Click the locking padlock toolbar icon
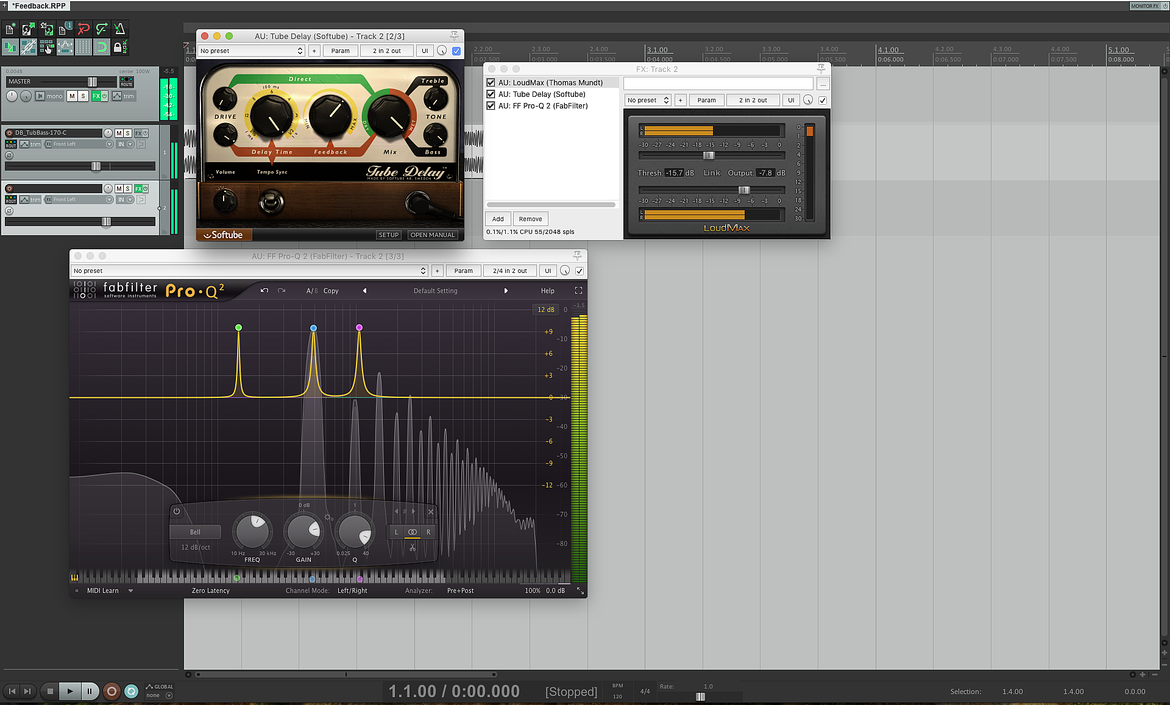The height and width of the screenshot is (705, 1170). pyautogui.click(x=118, y=47)
